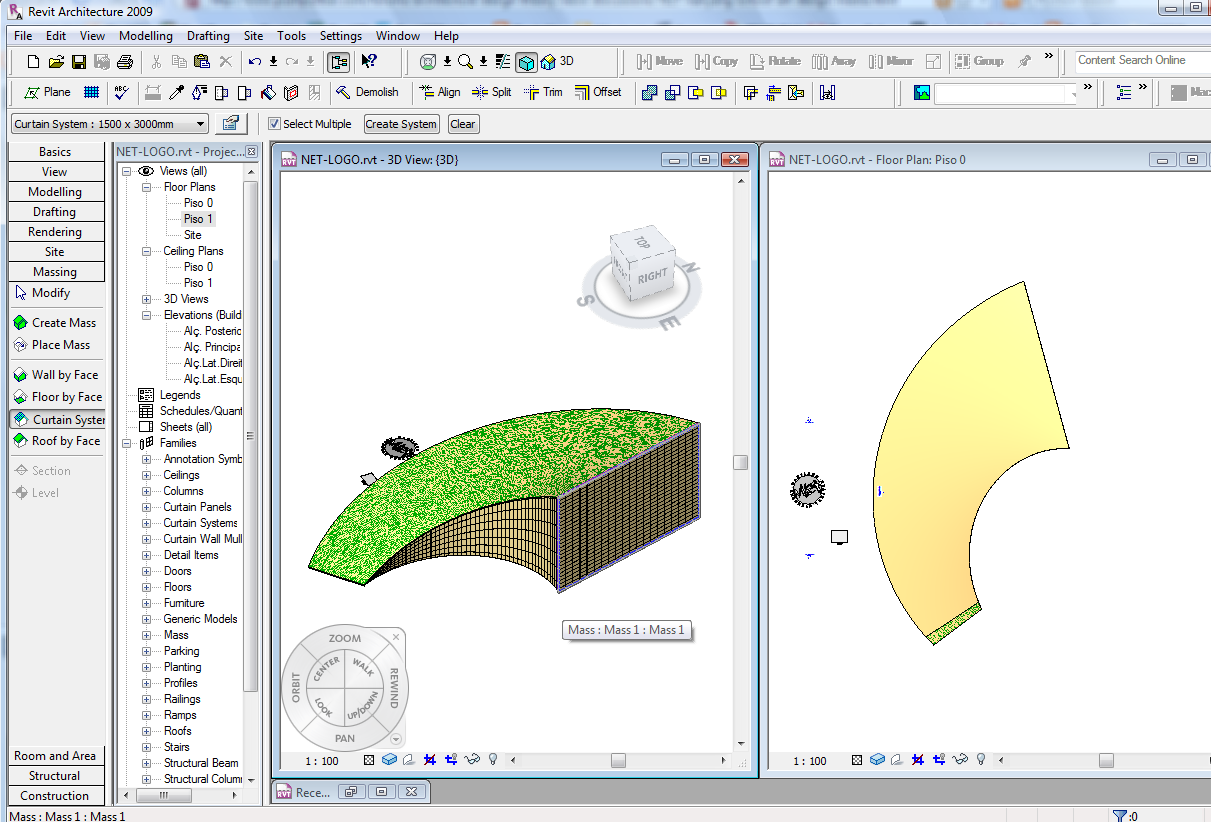Click the Create System button
Viewport: 1211px width, 822px height.
point(401,124)
